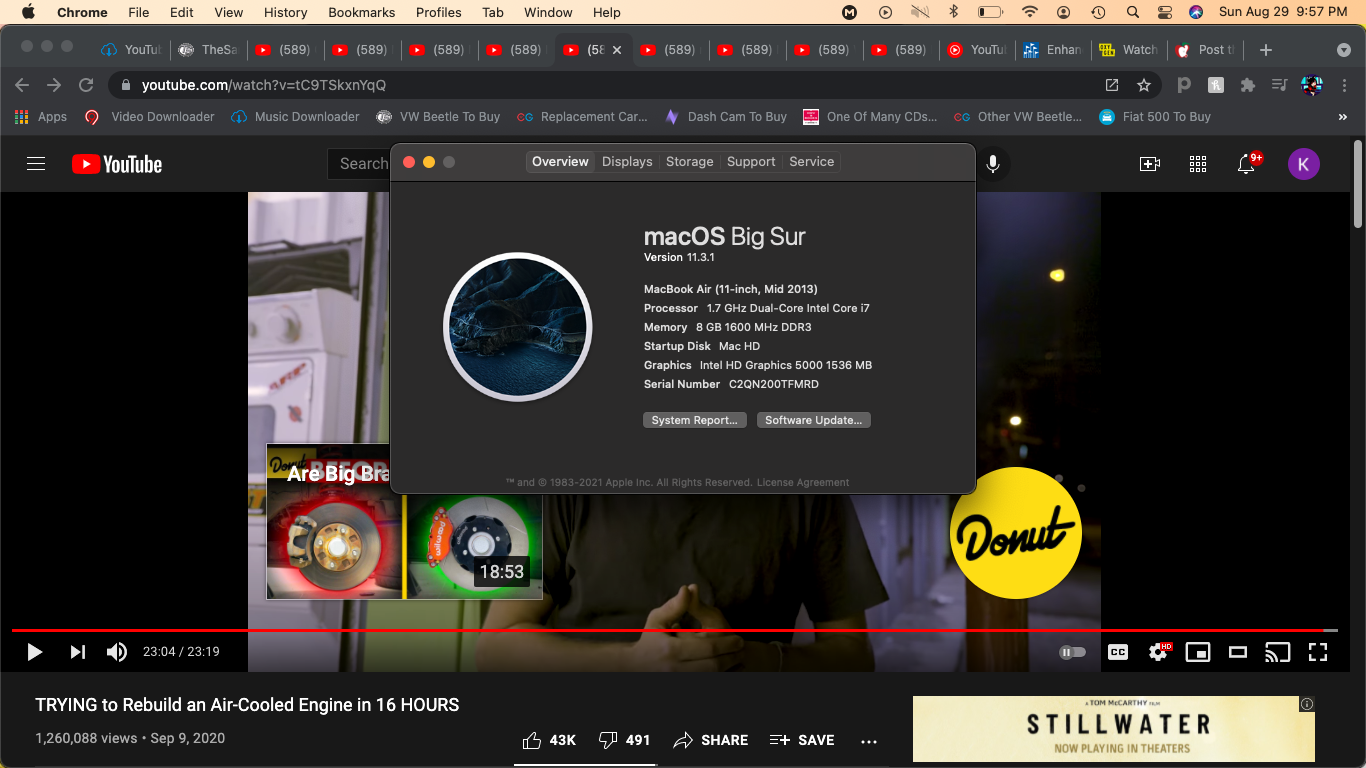
Task: Save video to a playlist
Action: coord(802,740)
